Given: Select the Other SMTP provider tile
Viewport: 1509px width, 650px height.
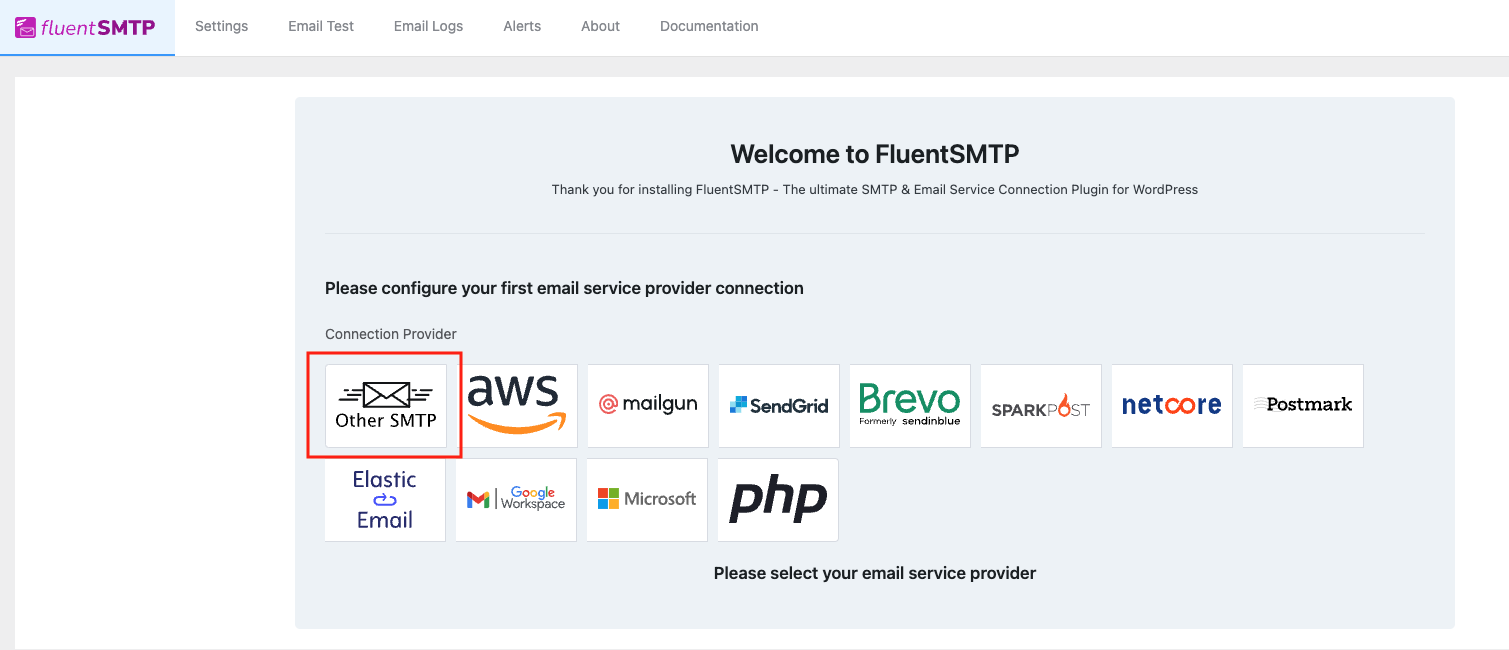Looking at the screenshot, I should (x=386, y=405).
